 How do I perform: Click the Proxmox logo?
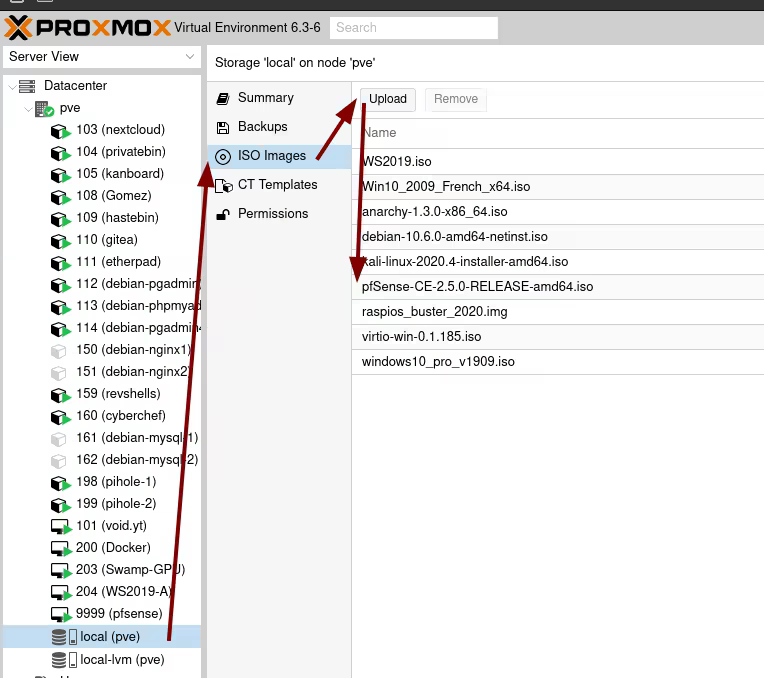[x=88, y=27]
